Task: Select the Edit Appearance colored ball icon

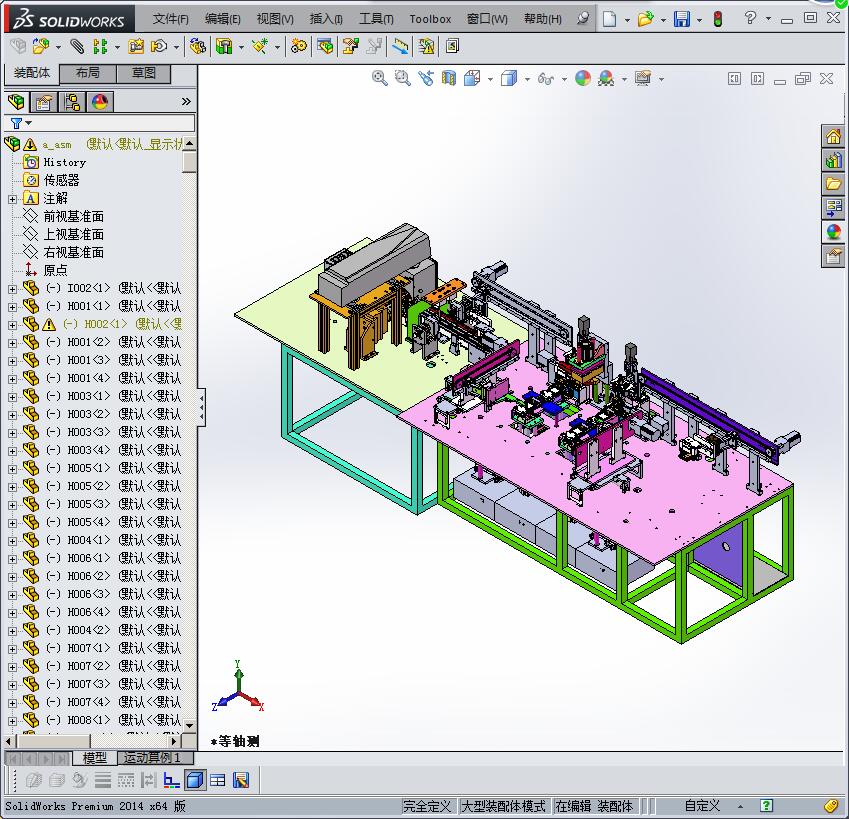Action: [583, 77]
